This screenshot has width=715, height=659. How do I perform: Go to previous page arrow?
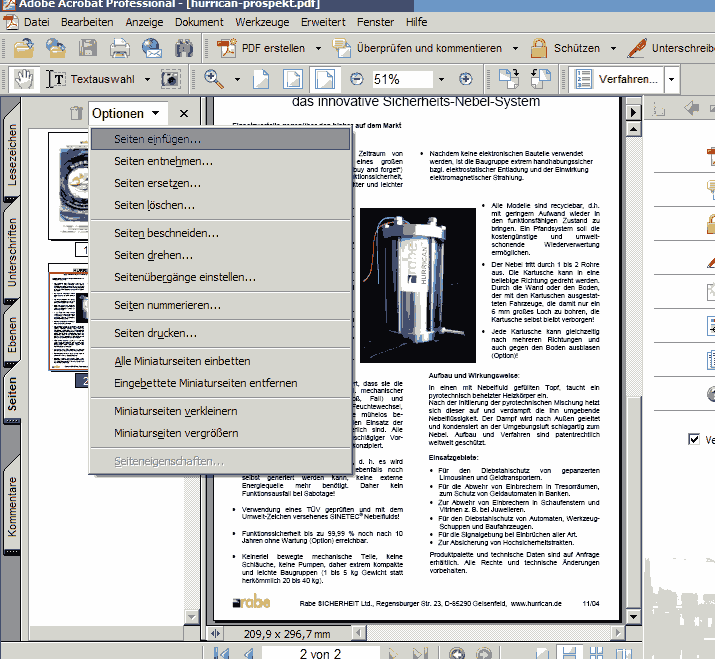[x=249, y=653]
